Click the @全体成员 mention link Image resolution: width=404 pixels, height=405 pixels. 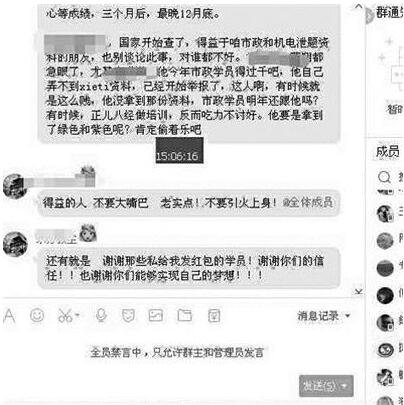pyautogui.click(x=308, y=202)
